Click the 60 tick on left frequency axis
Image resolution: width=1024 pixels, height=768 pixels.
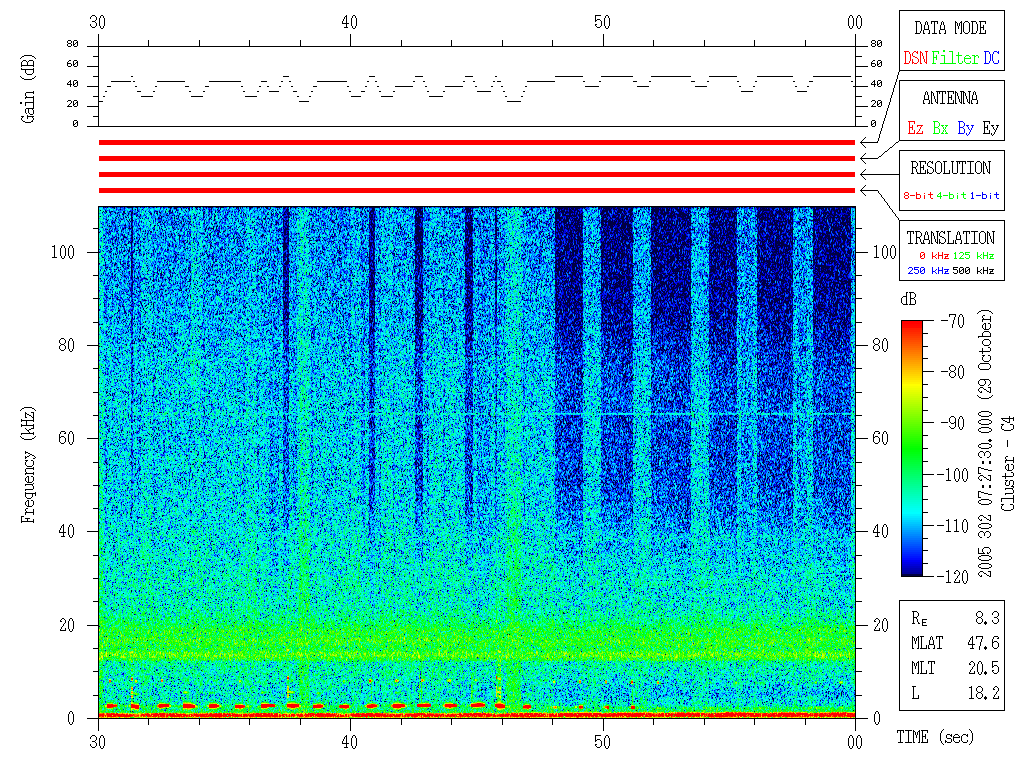click(x=67, y=438)
